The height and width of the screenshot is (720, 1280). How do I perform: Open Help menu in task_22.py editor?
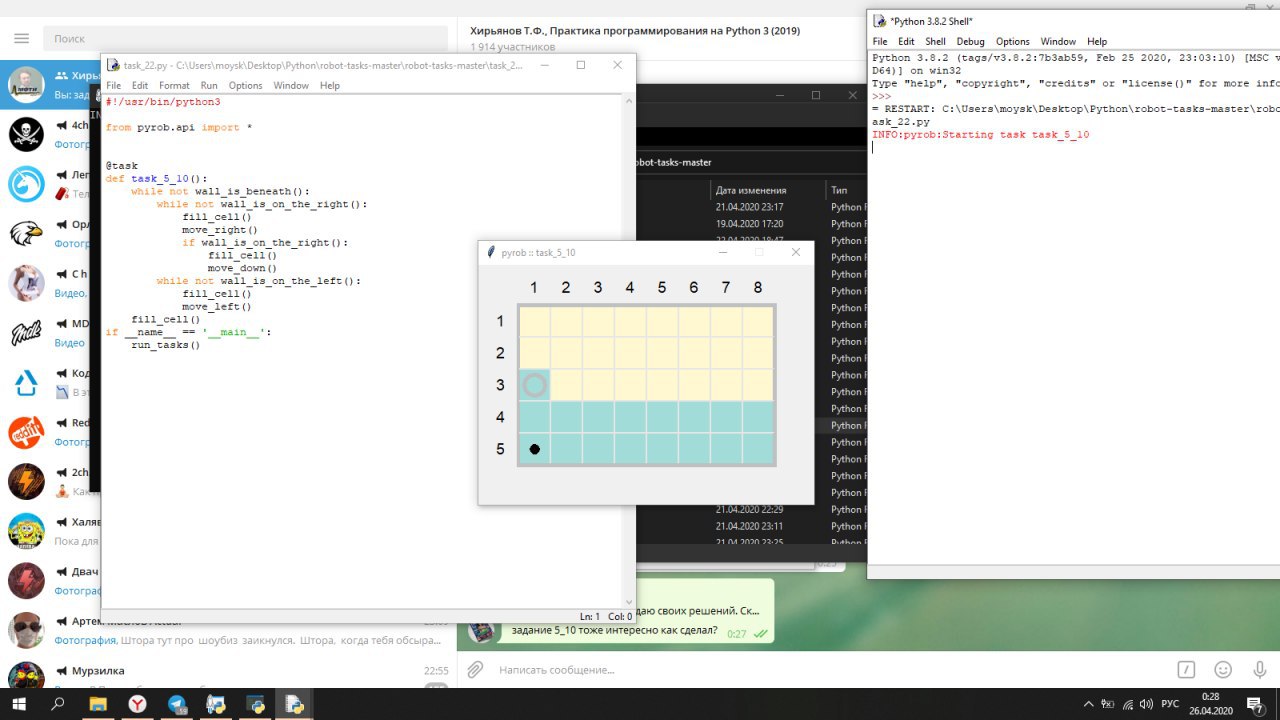point(330,86)
